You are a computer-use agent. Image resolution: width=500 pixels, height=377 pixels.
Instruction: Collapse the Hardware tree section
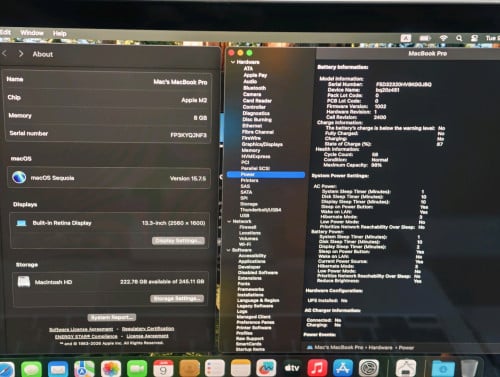[233, 62]
